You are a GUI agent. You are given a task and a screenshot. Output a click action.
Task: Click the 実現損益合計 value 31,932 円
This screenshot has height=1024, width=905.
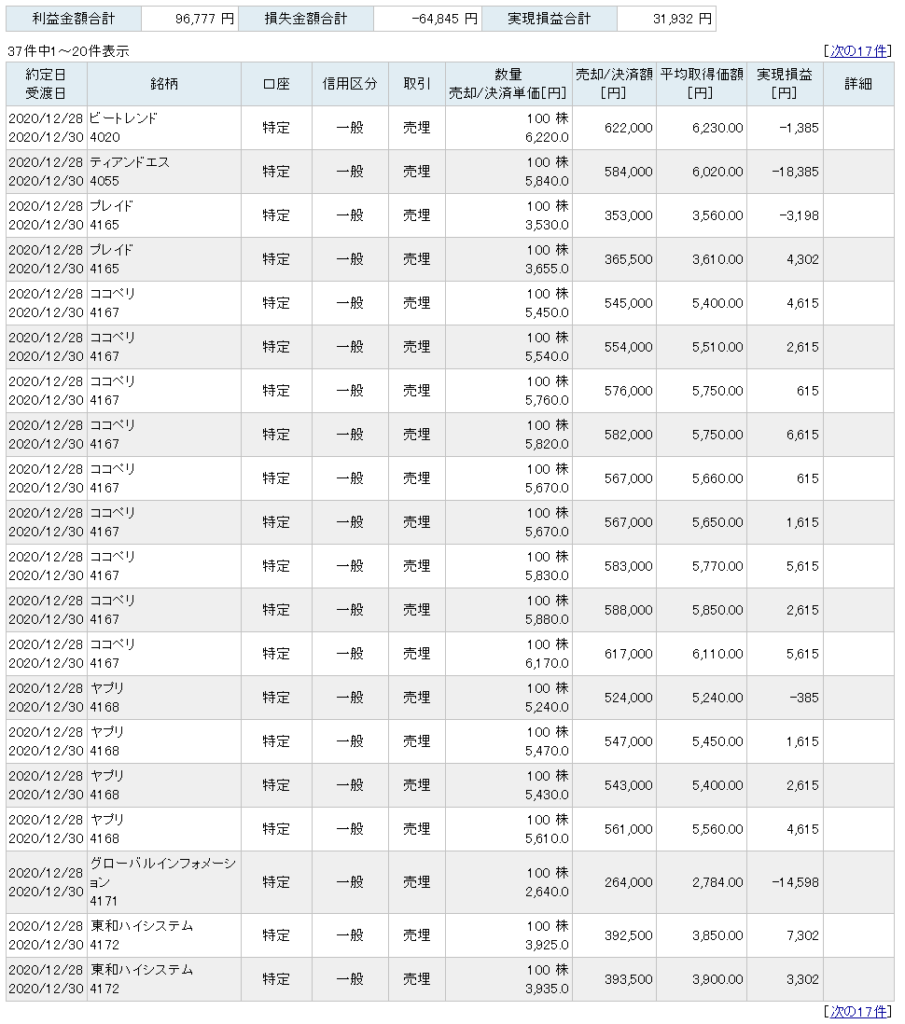[667, 19]
